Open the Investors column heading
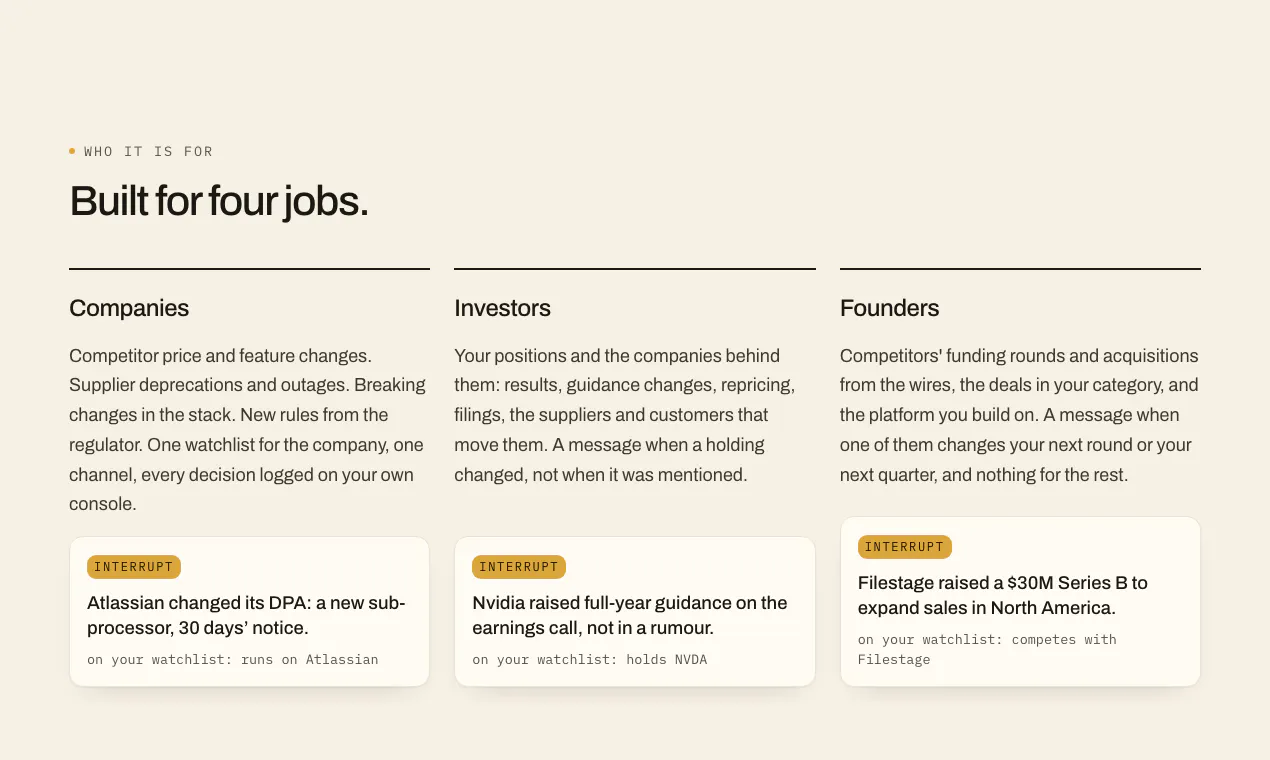 coord(502,308)
